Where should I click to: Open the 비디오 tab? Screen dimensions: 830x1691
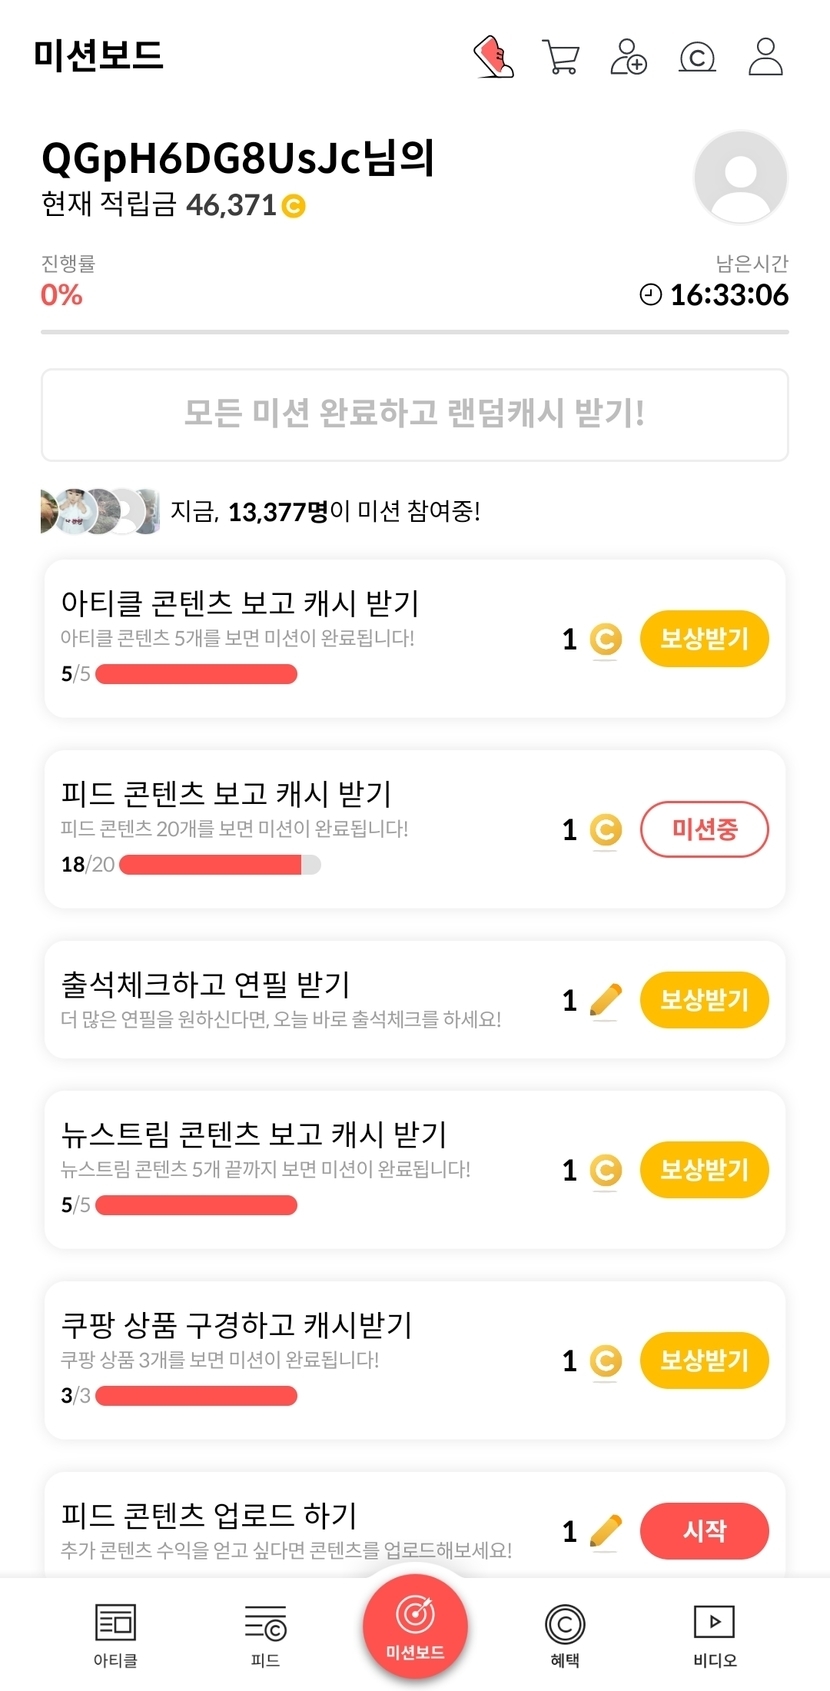click(x=714, y=1633)
